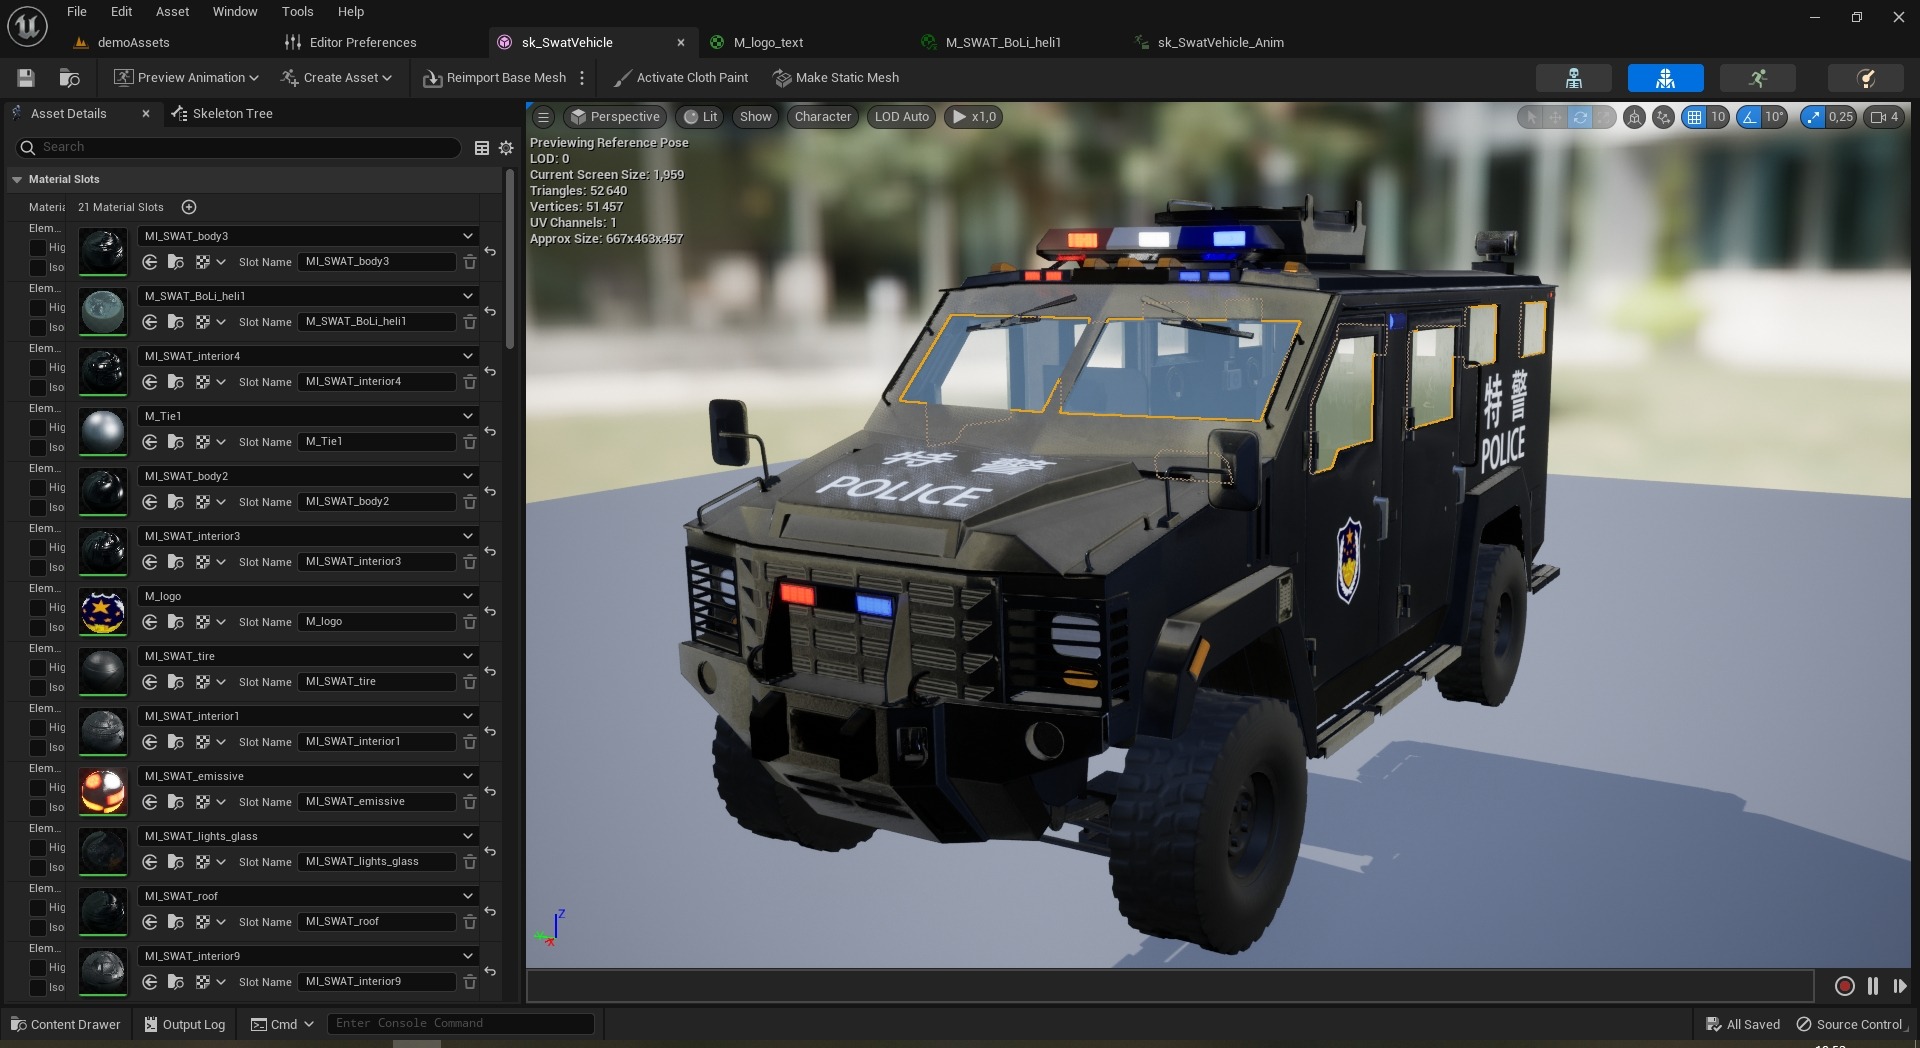The height and width of the screenshot is (1048, 1920).
Task: Open the details panel settings gear
Action: pyautogui.click(x=506, y=147)
